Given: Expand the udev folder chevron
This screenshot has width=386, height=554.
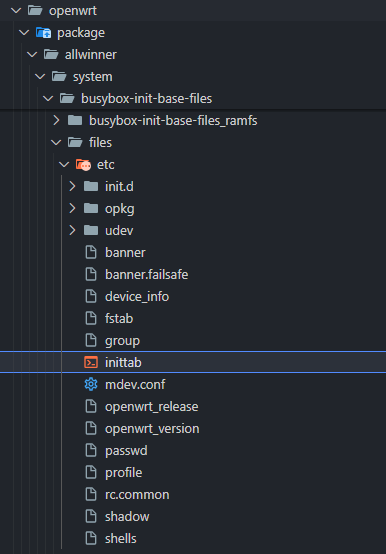Looking at the screenshot, I should (x=72, y=230).
